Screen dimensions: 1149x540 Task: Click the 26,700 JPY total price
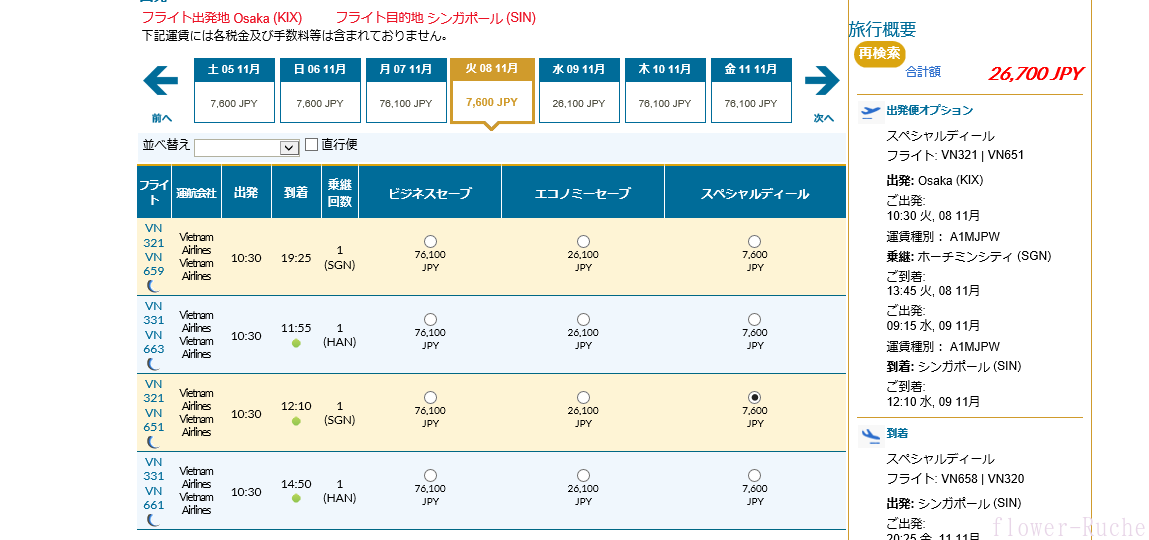(1035, 73)
